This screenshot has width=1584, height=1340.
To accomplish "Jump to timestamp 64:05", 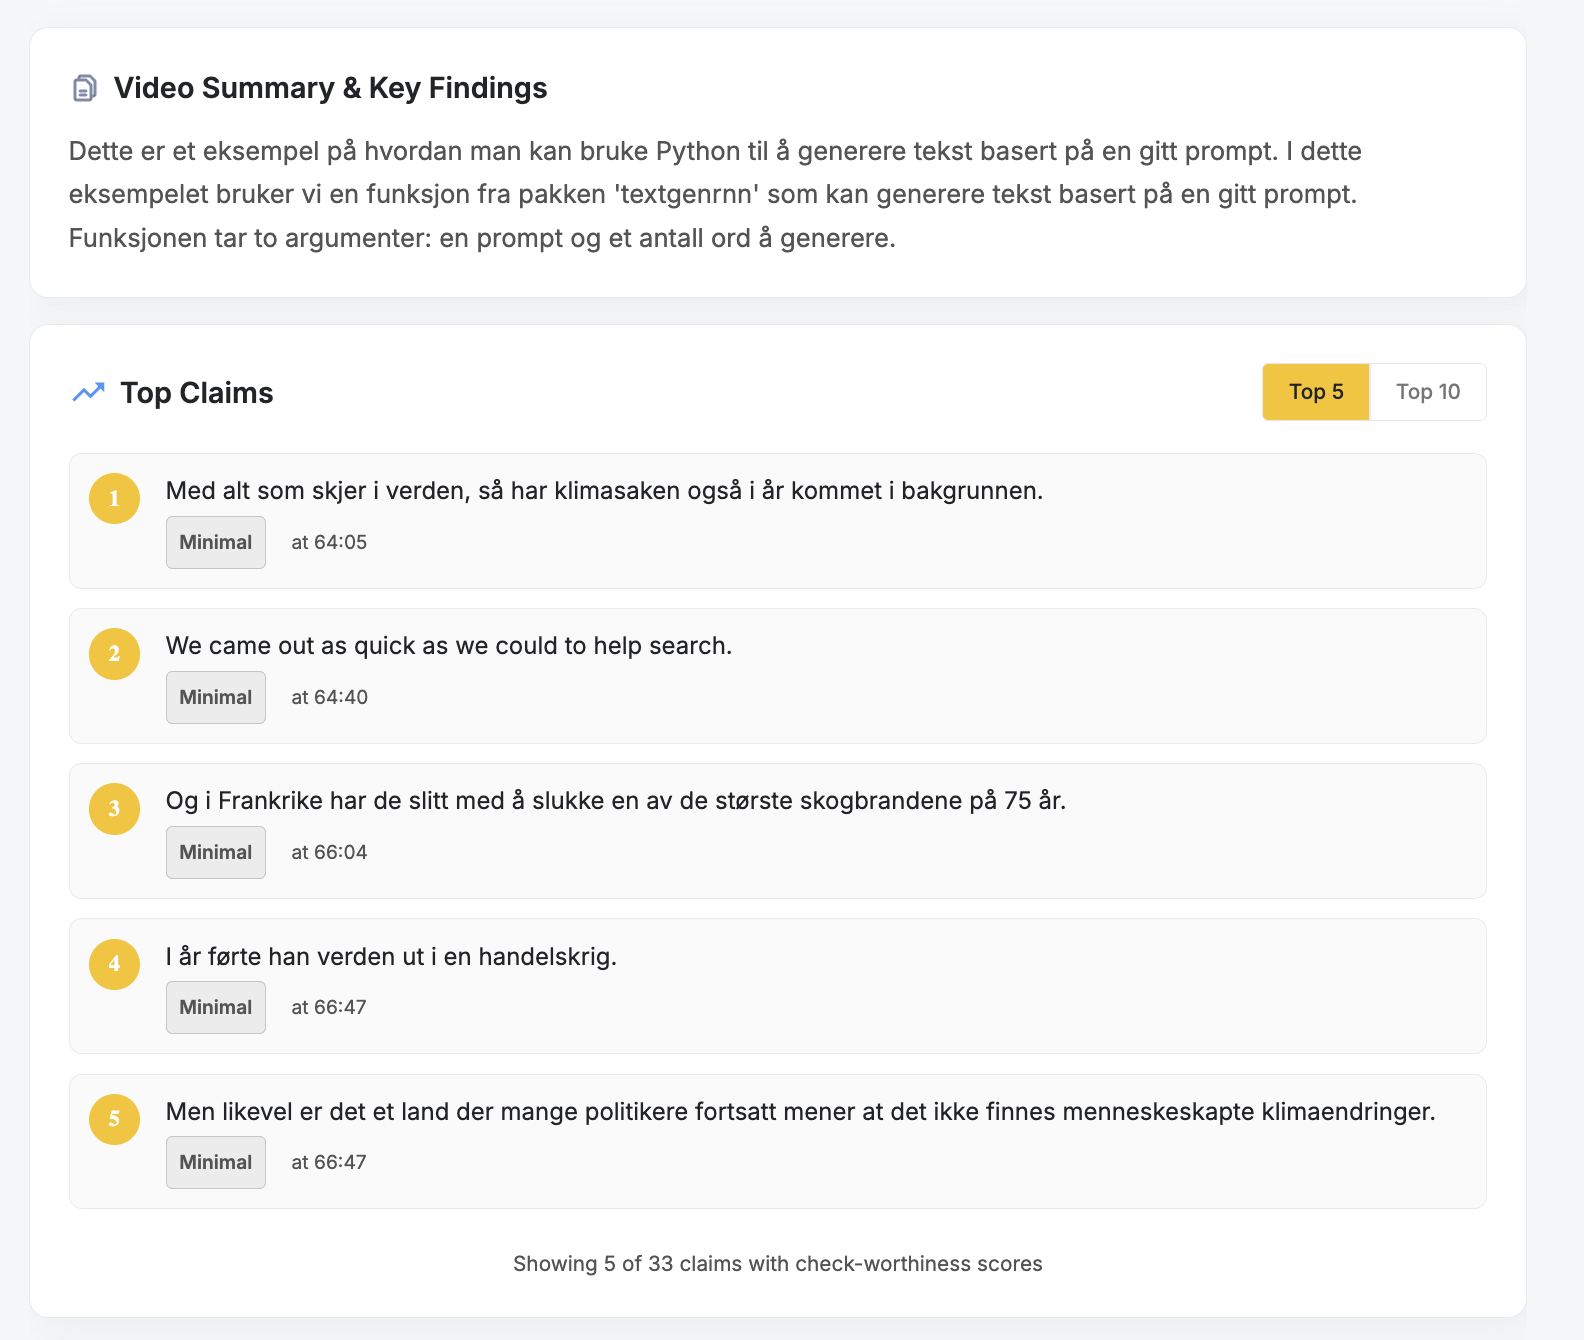I will point(328,542).
